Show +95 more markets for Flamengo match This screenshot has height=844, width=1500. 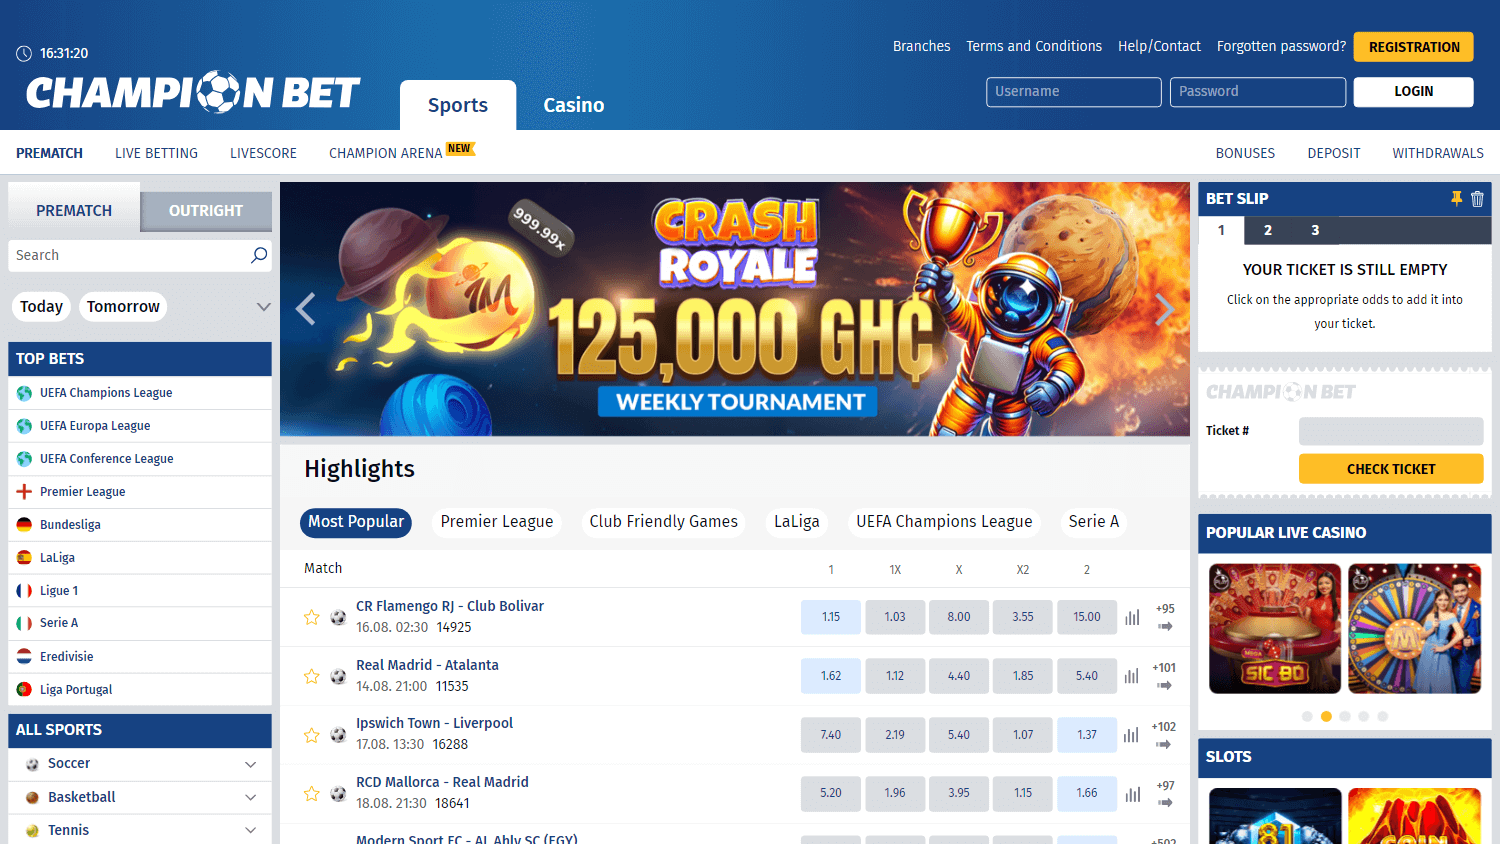[1165, 617]
